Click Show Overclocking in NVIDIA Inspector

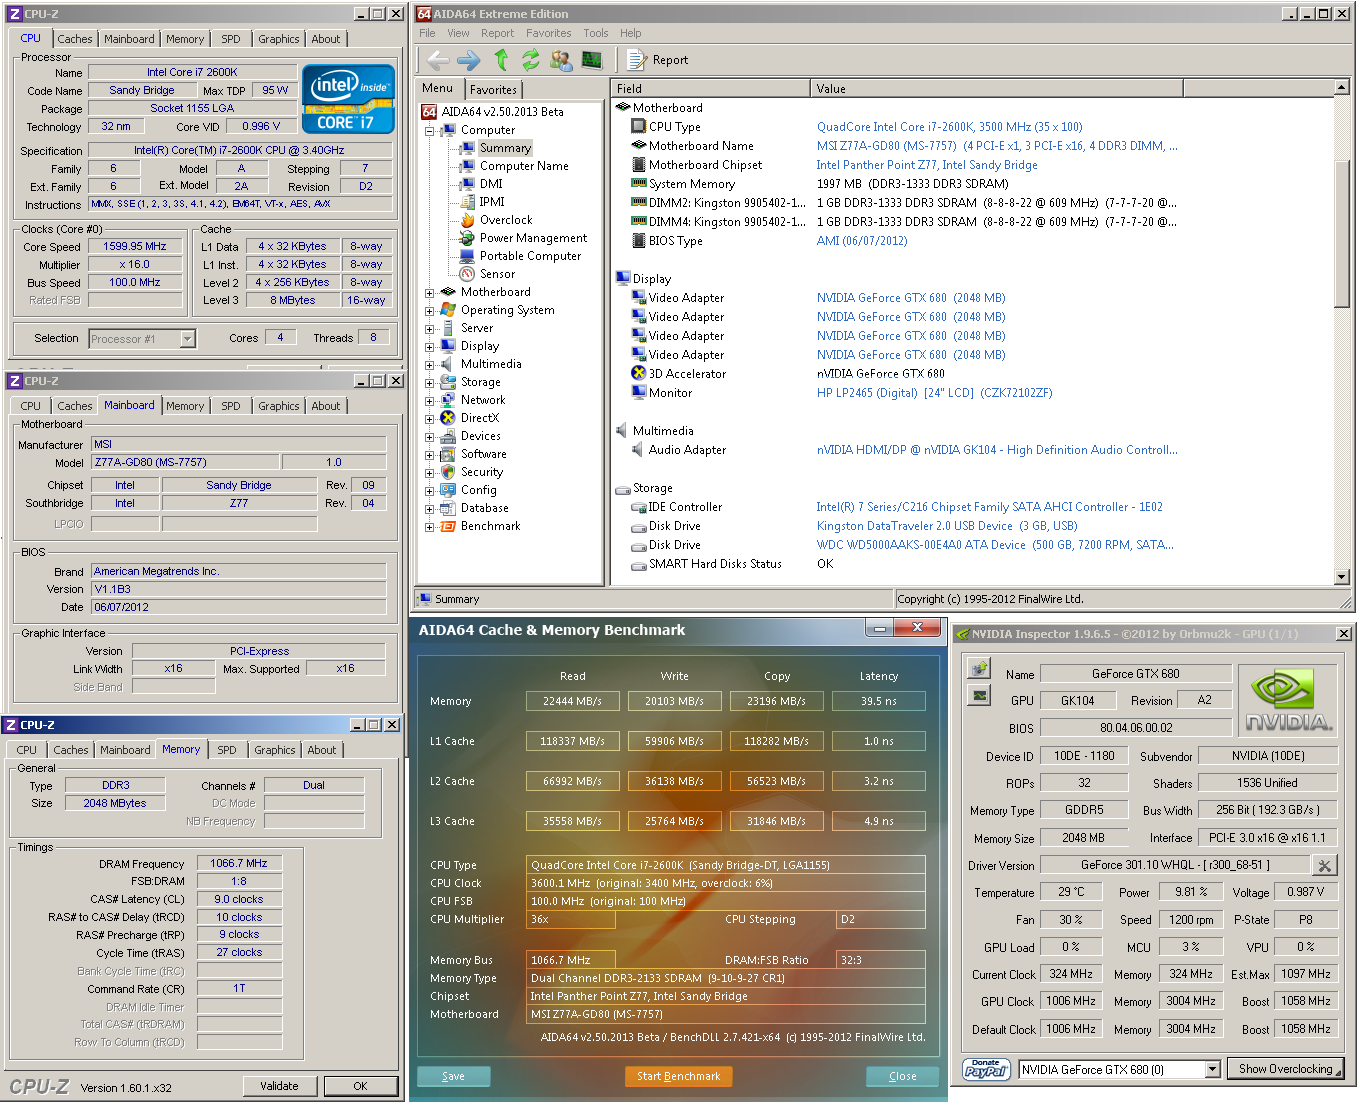click(1285, 1069)
